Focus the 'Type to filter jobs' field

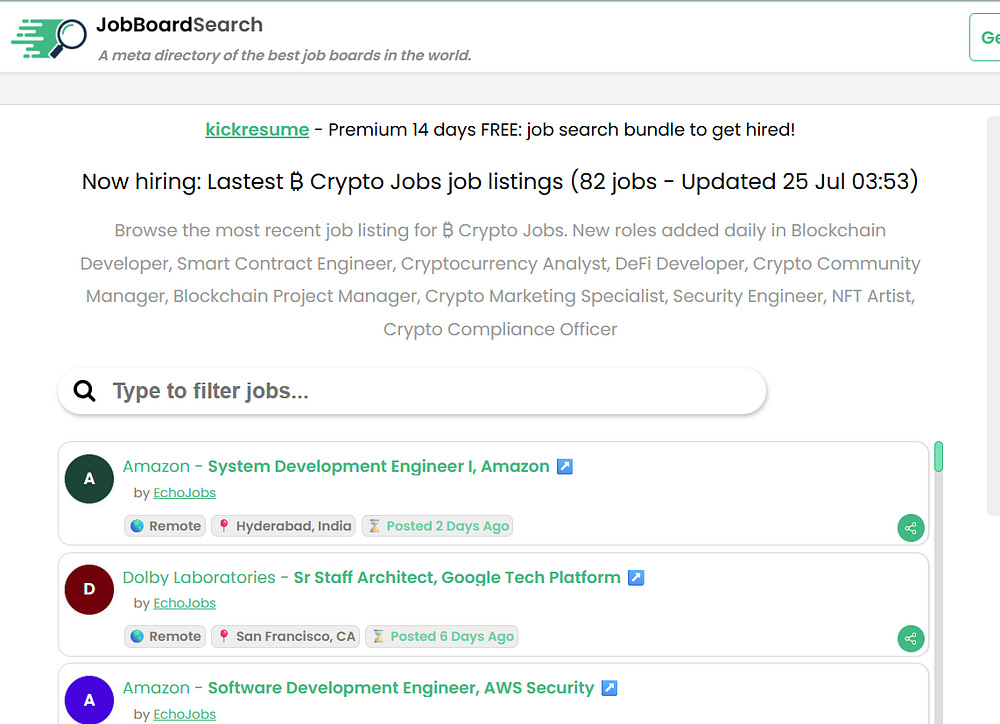pyautogui.click(x=430, y=391)
